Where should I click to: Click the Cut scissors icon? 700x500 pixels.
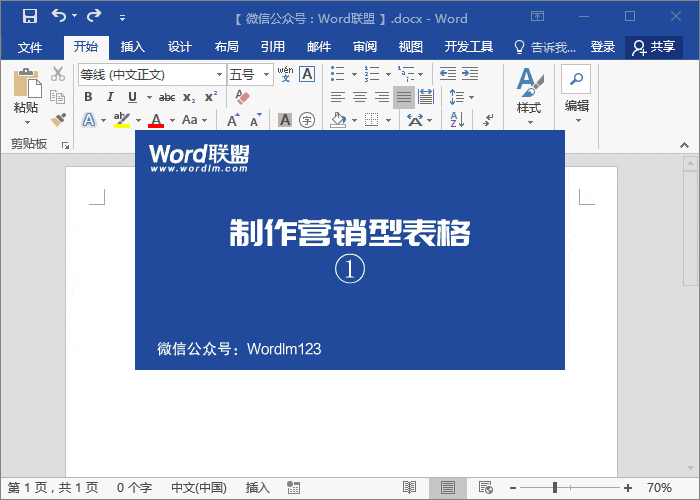58,74
